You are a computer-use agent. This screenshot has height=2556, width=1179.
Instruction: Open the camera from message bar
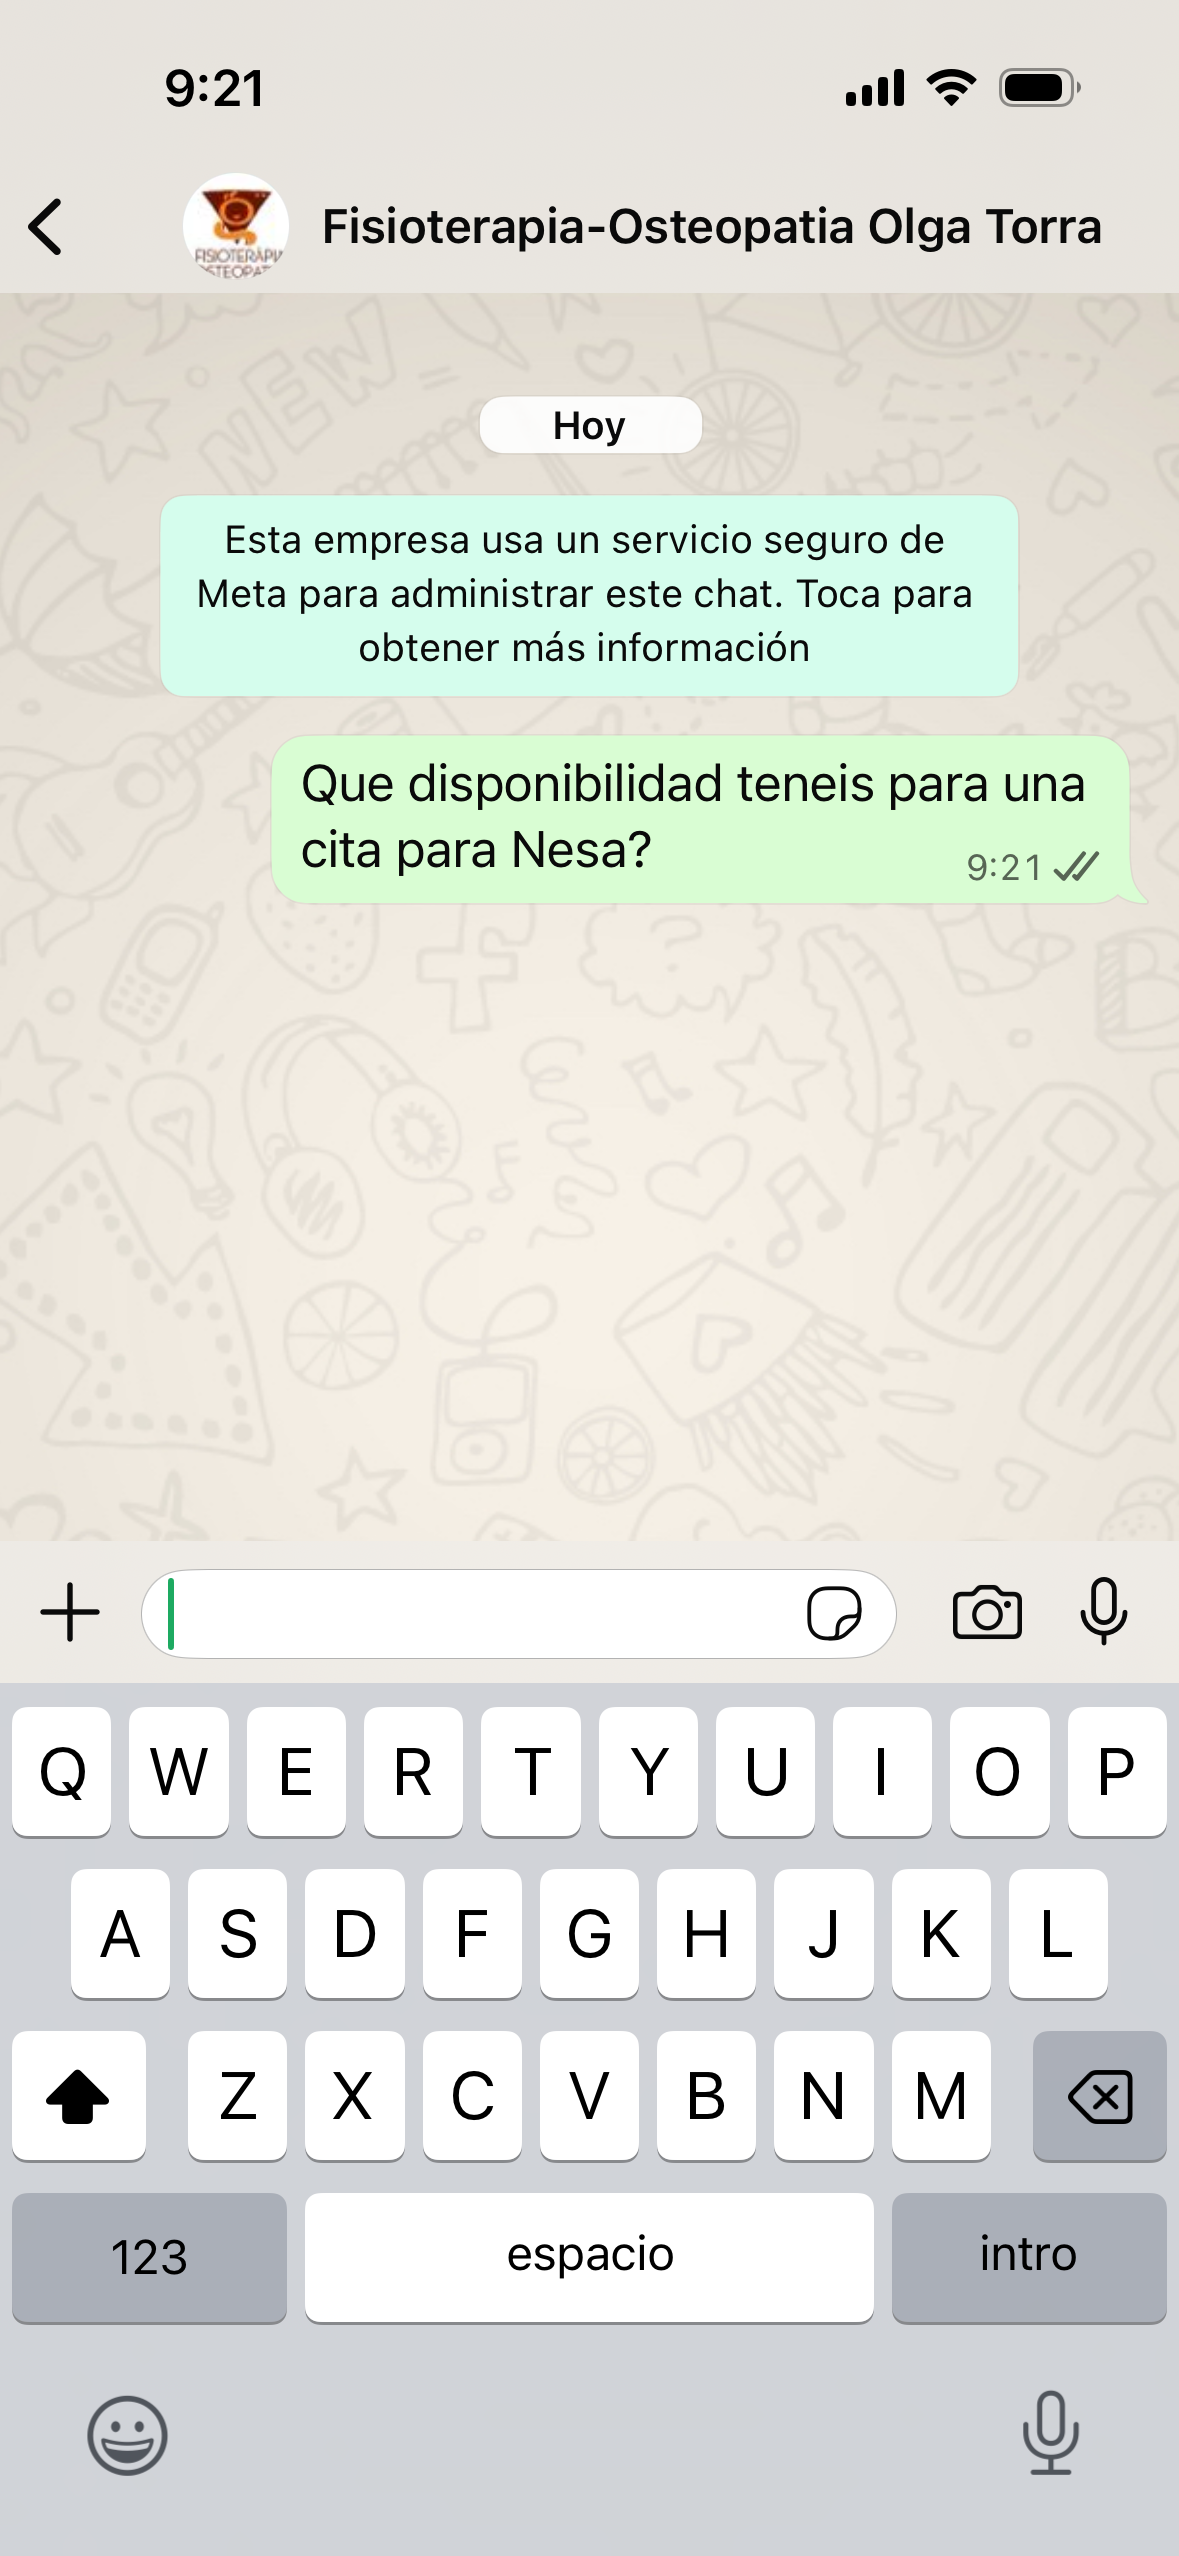[x=987, y=1613]
